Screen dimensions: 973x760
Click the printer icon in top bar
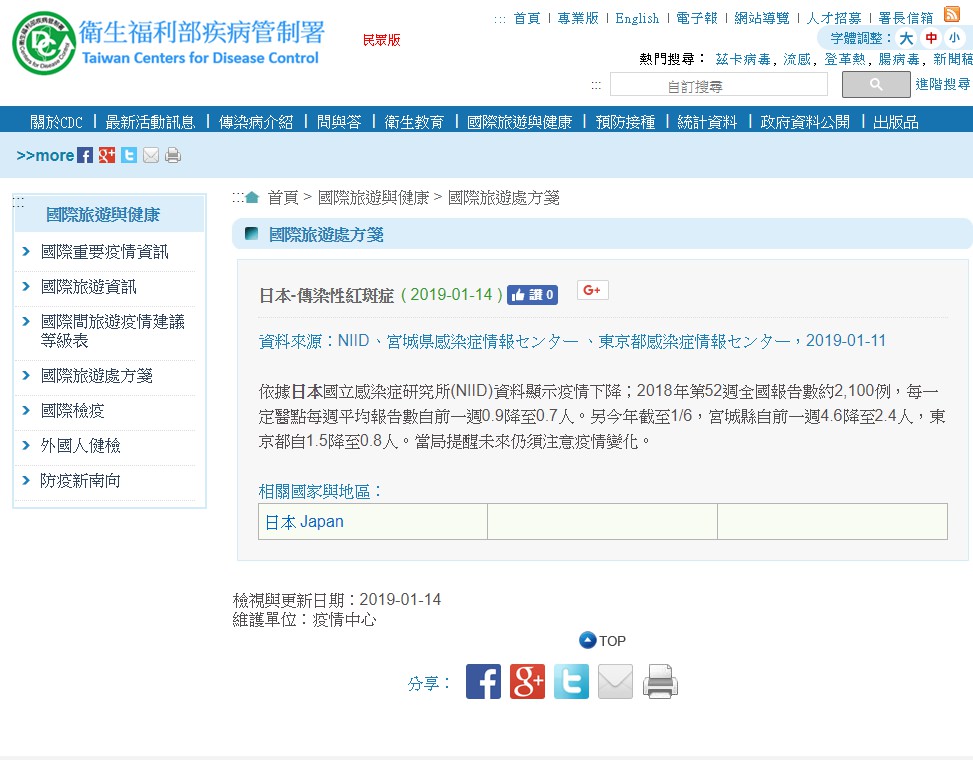[x=173, y=155]
